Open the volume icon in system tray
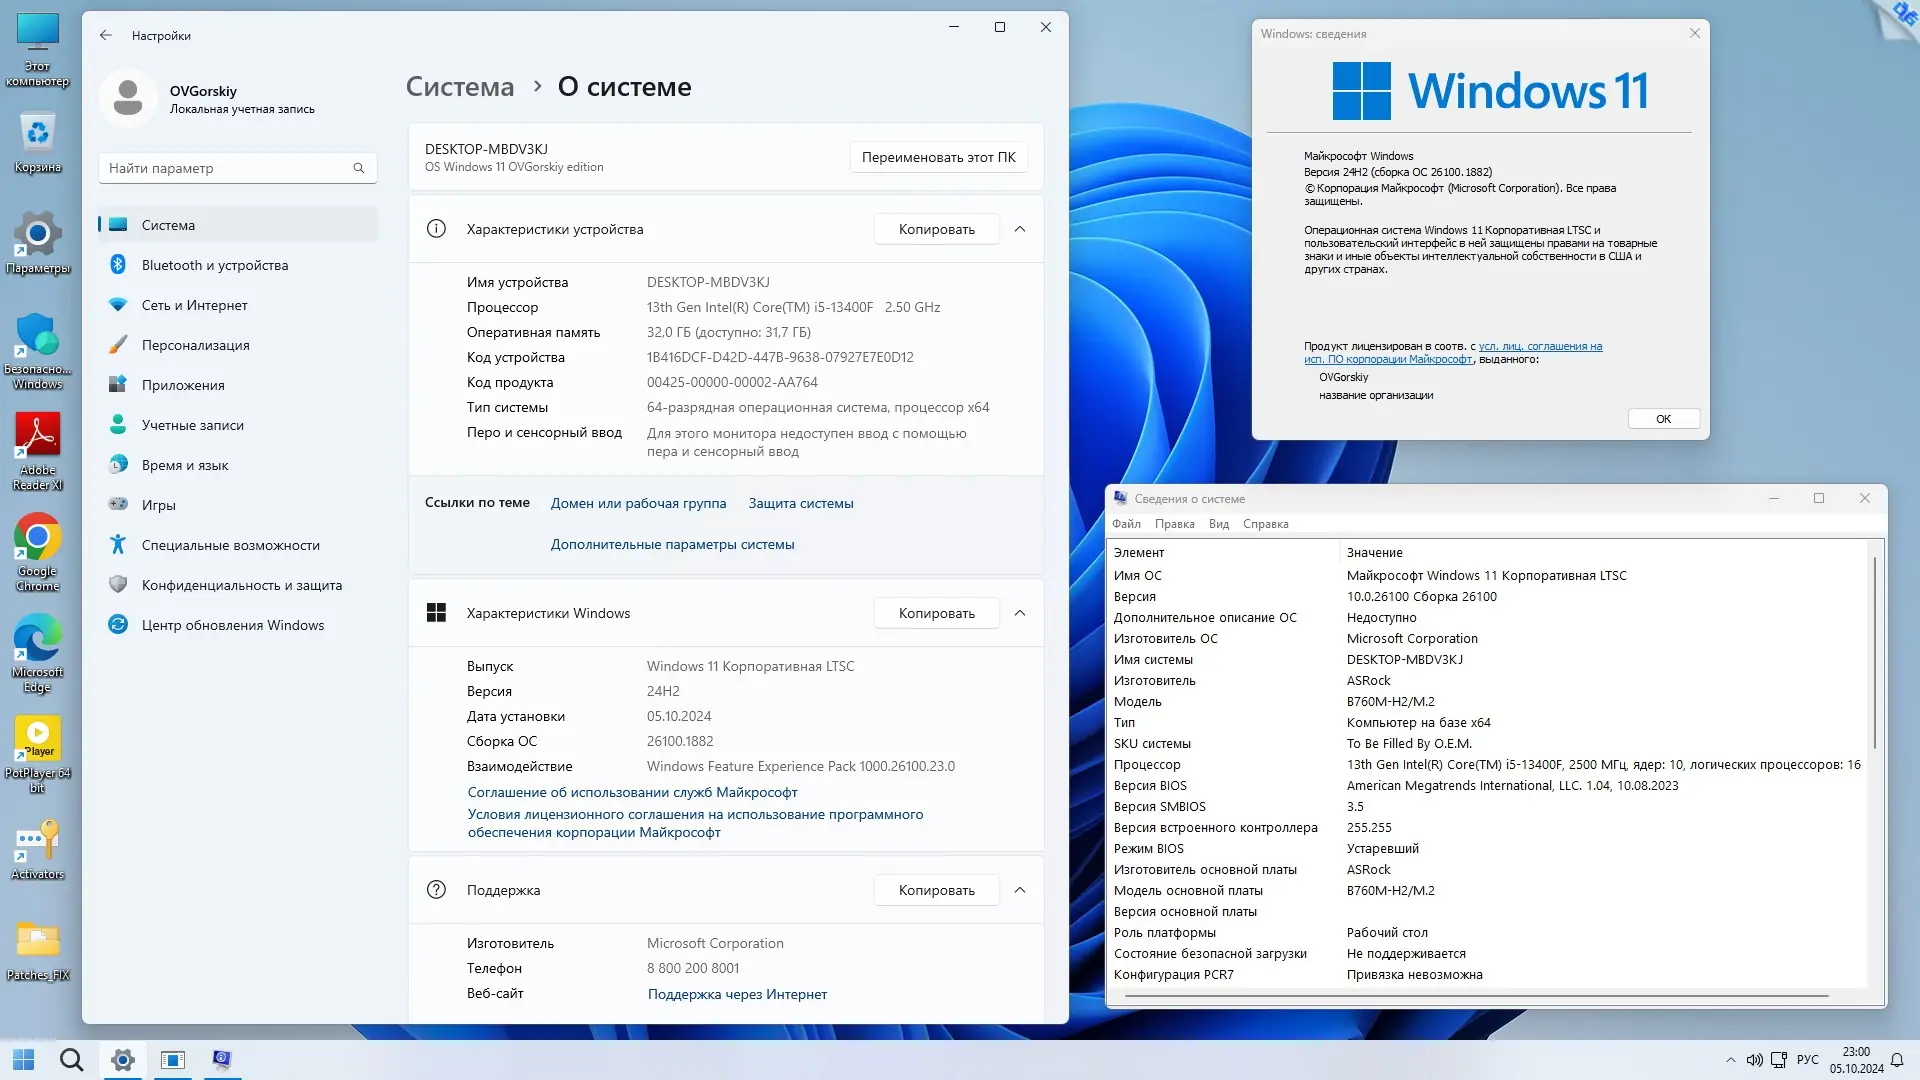Viewport: 1920px width, 1080px height. coord(1756,1060)
